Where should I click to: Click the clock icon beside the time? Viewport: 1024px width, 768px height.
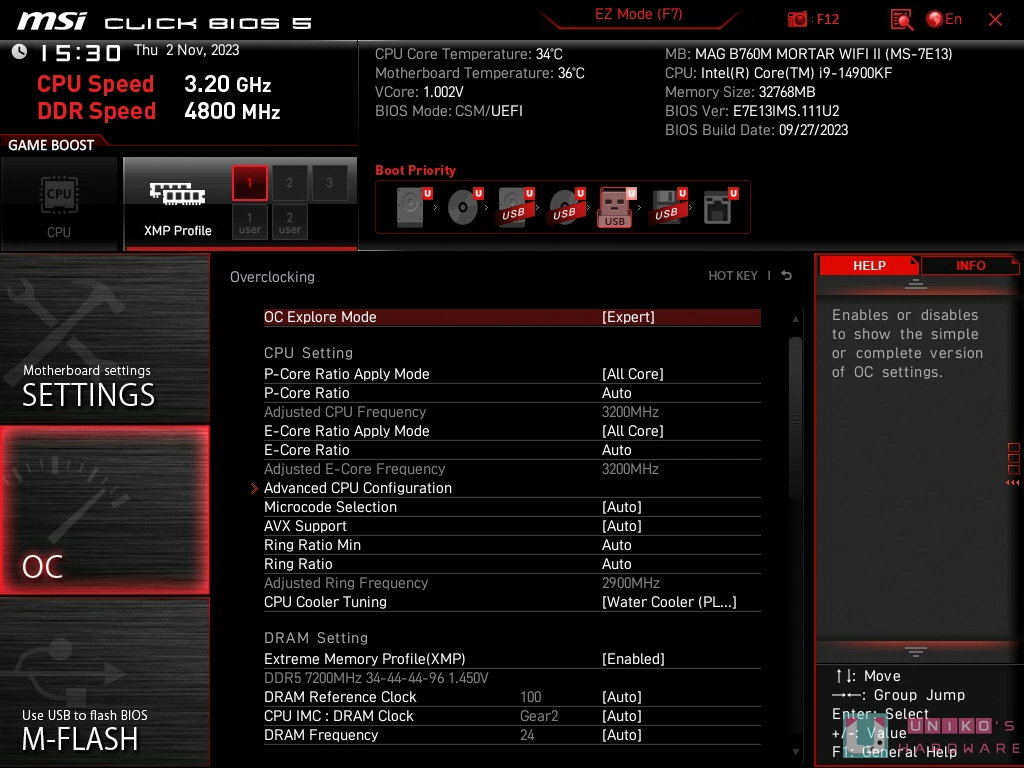[x=20, y=52]
